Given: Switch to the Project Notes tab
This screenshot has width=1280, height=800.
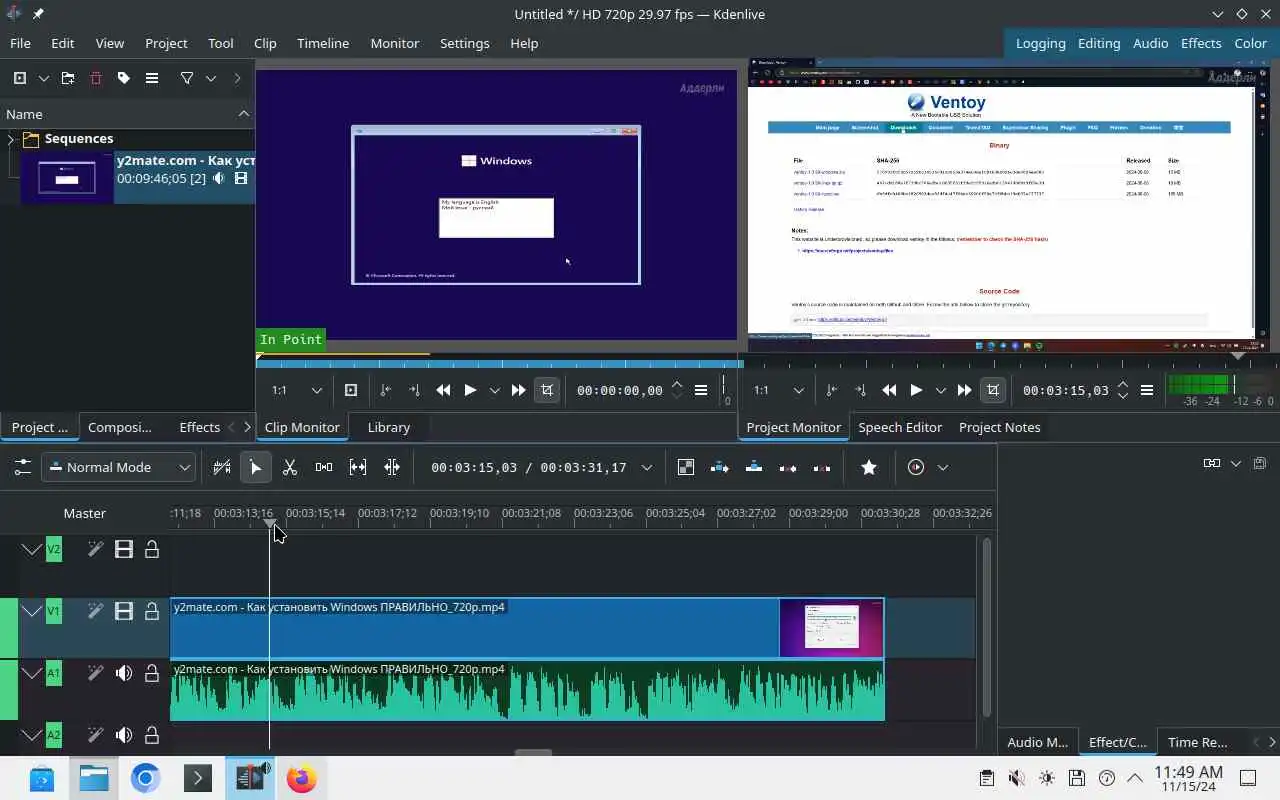Looking at the screenshot, I should (x=999, y=427).
